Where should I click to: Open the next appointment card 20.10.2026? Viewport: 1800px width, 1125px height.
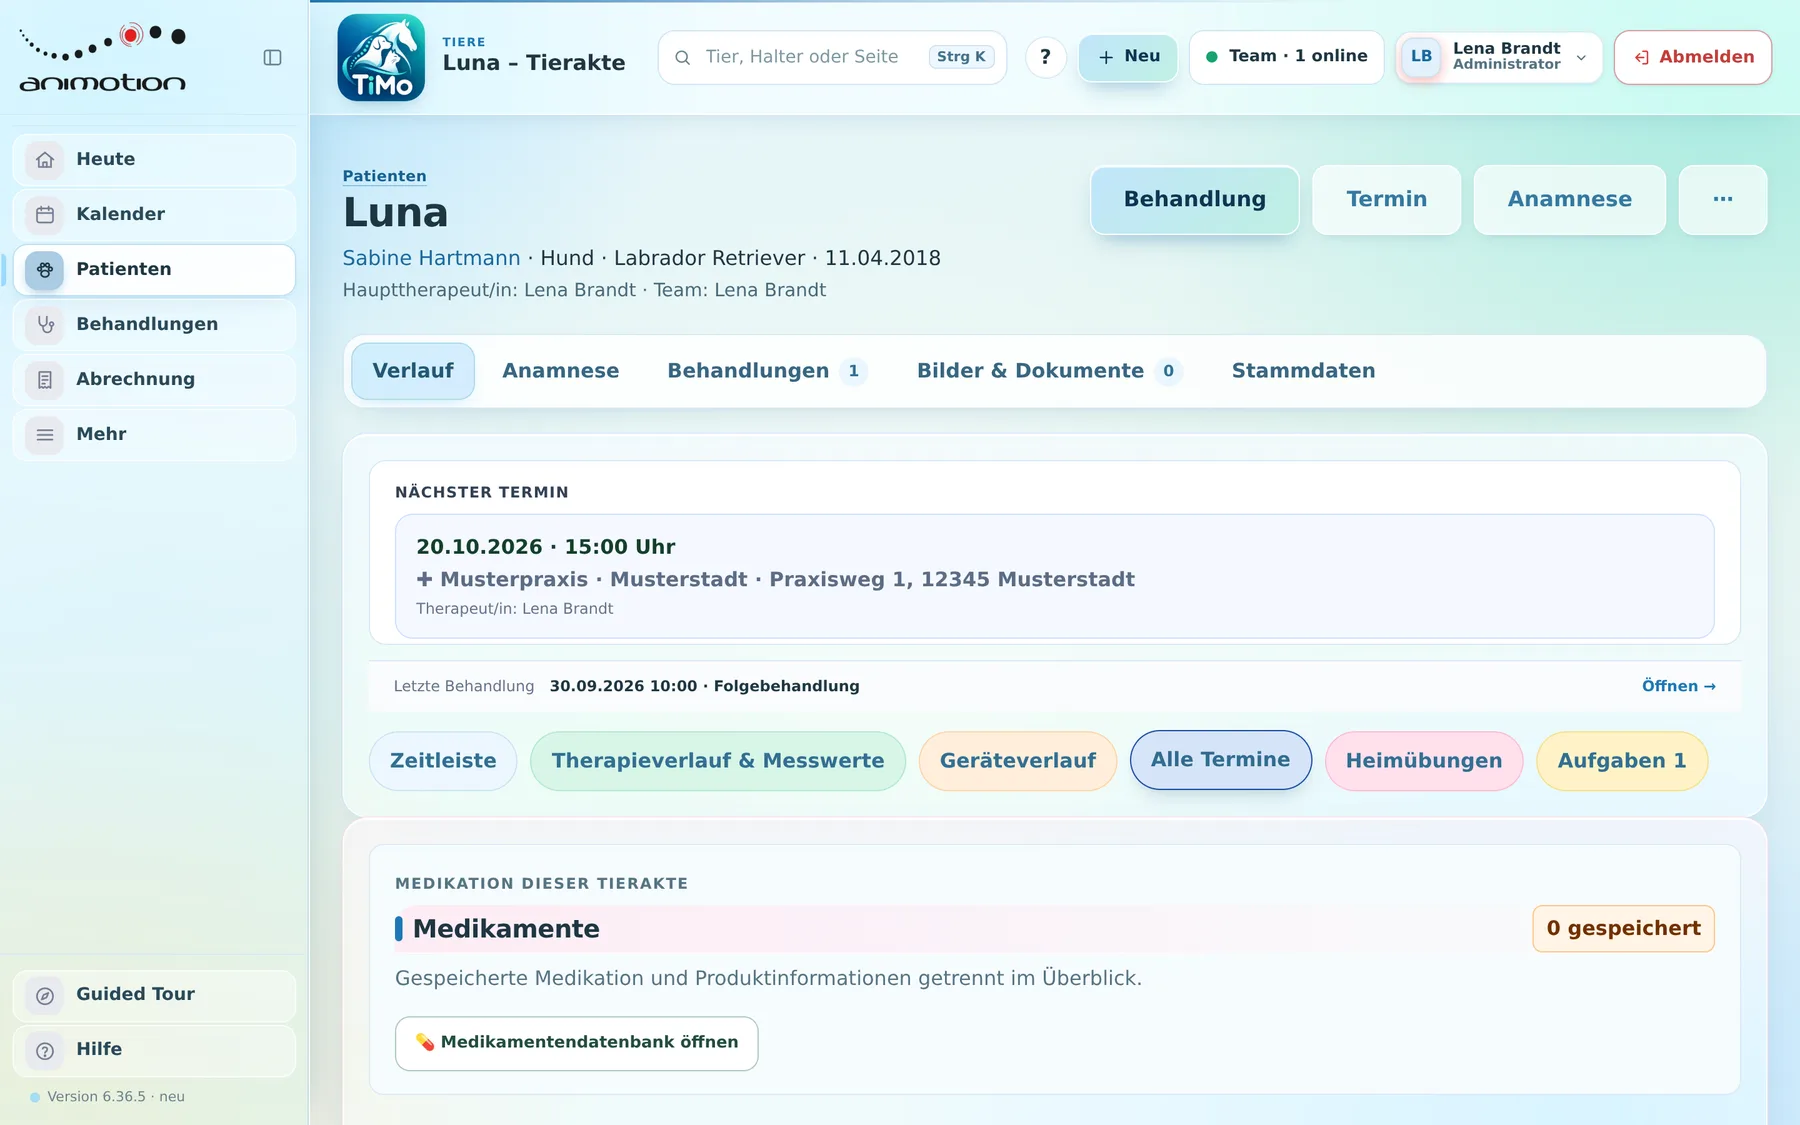(1055, 576)
